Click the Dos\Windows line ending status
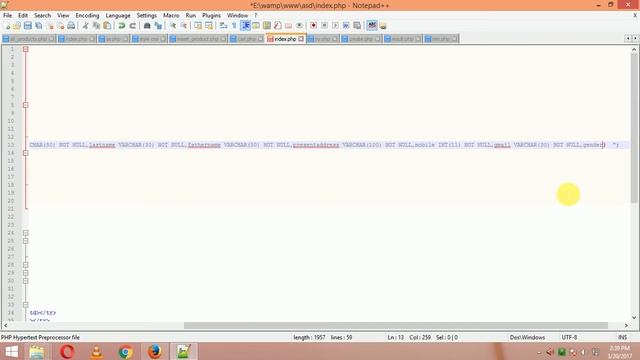 [527, 338]
